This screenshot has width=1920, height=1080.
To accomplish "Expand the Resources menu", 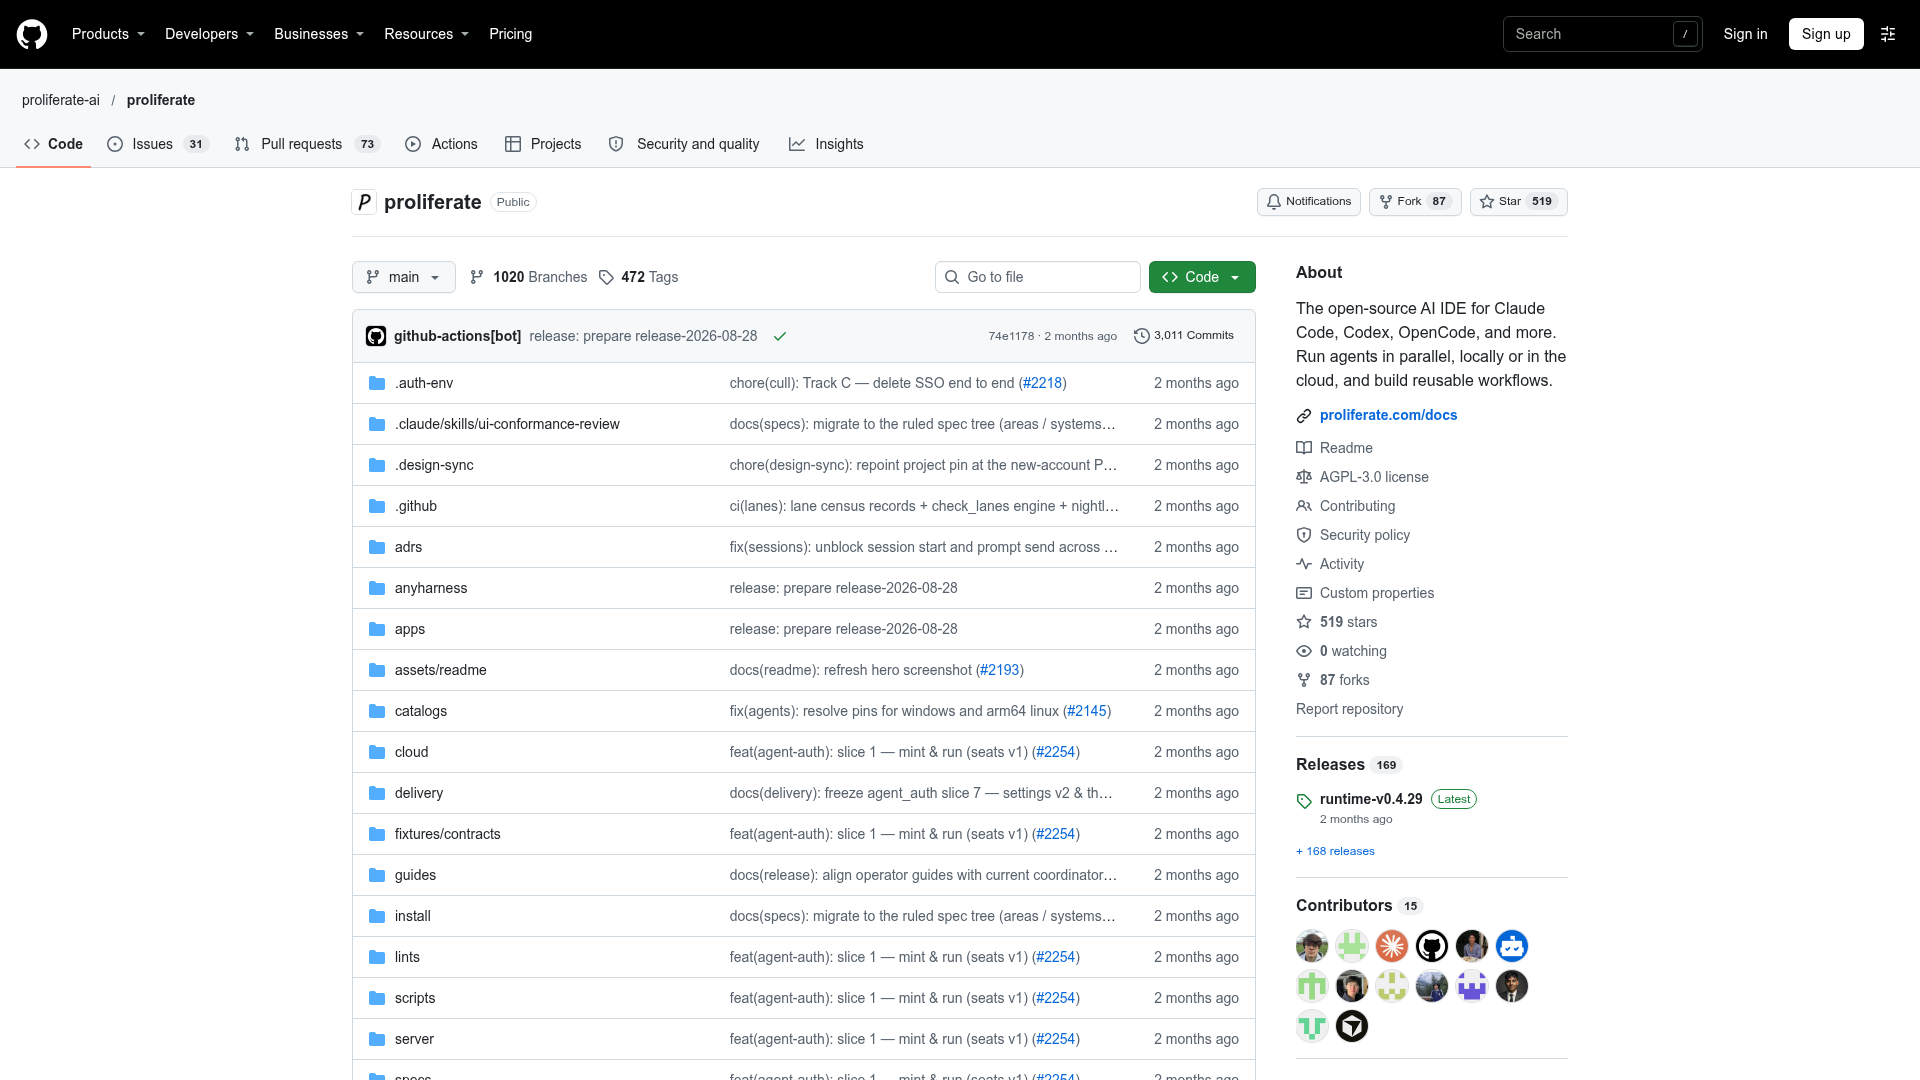I will click(427, 34).
